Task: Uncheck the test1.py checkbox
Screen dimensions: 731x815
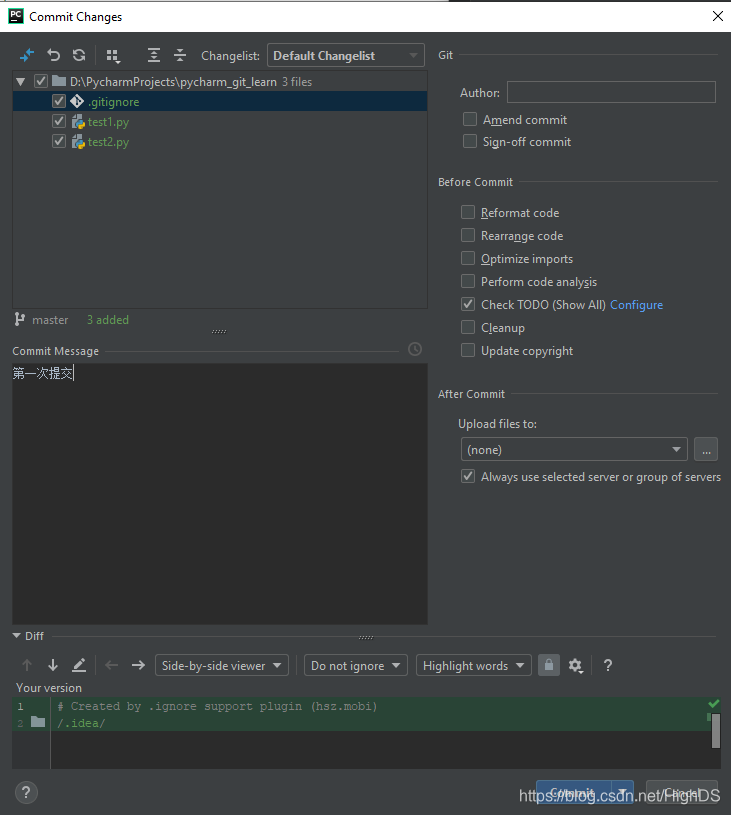Action: click(x=59, y=122)
